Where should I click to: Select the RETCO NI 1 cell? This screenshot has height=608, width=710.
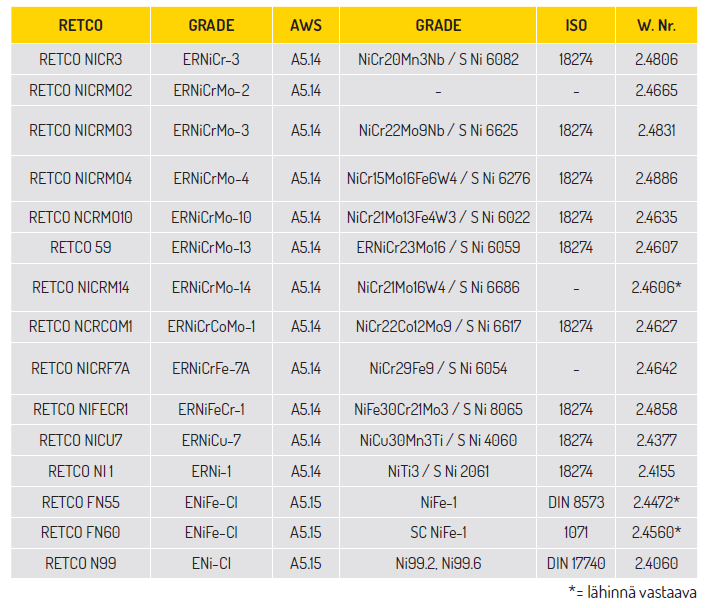click(x=81, y=472)
